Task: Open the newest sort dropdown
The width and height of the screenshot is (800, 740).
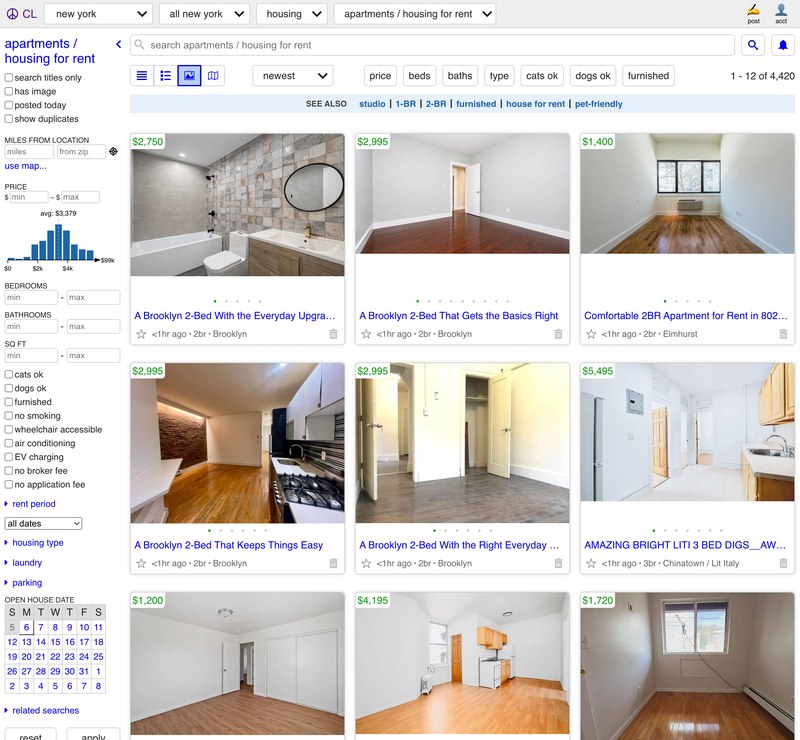Action: pos(293,76)
